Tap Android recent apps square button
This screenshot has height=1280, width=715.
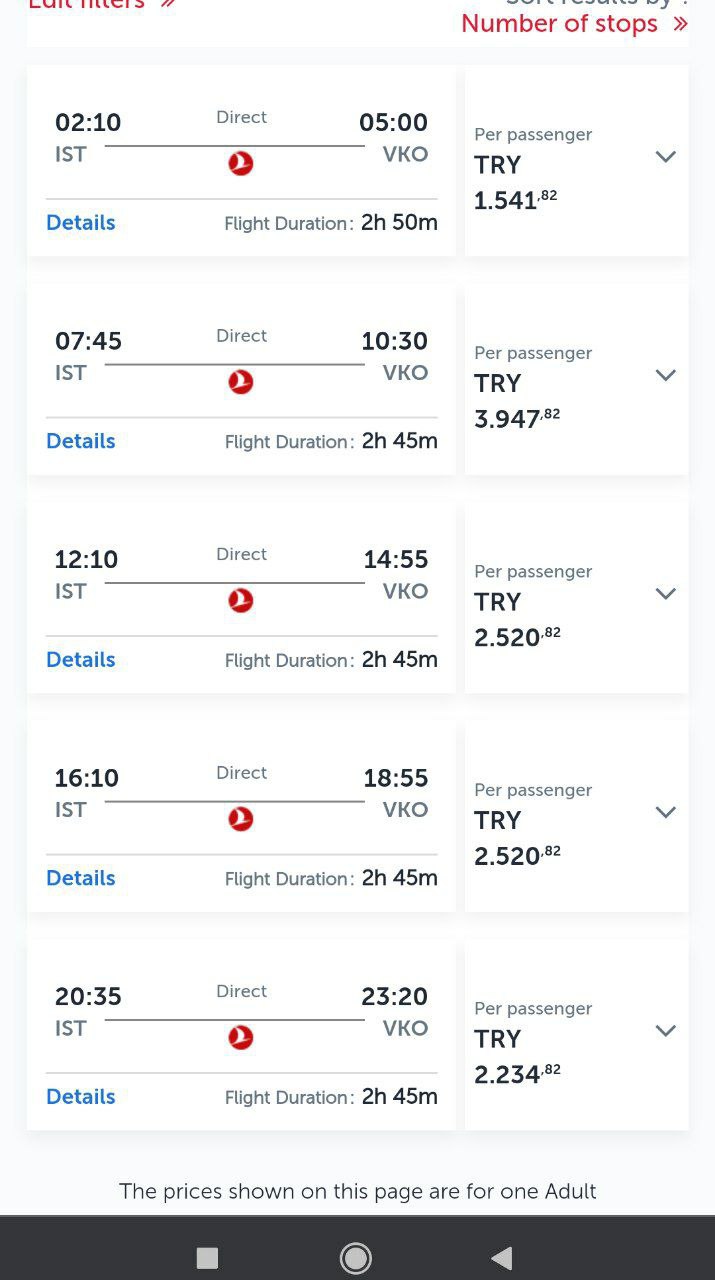pos(207,1257)
